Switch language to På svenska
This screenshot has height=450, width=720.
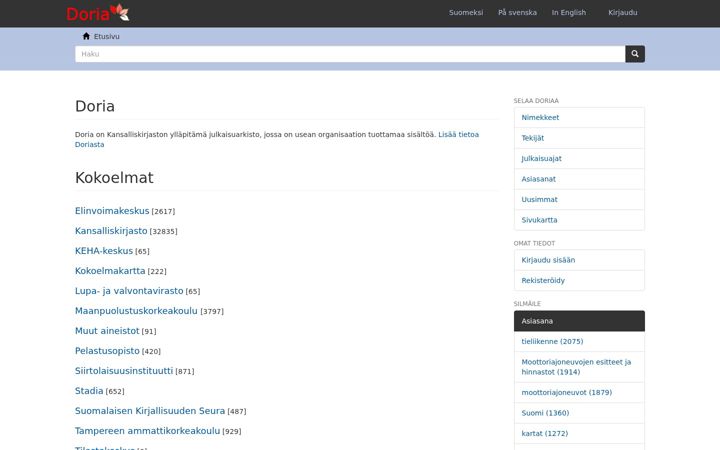point(517,12)
